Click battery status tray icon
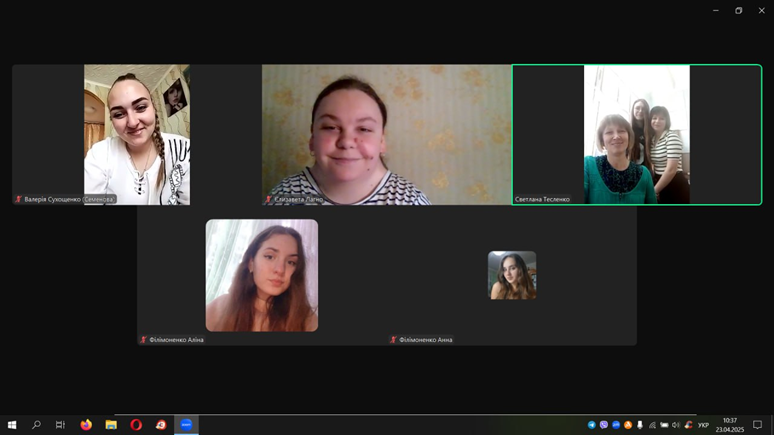The image size is (774, 435). coord(664,425)
